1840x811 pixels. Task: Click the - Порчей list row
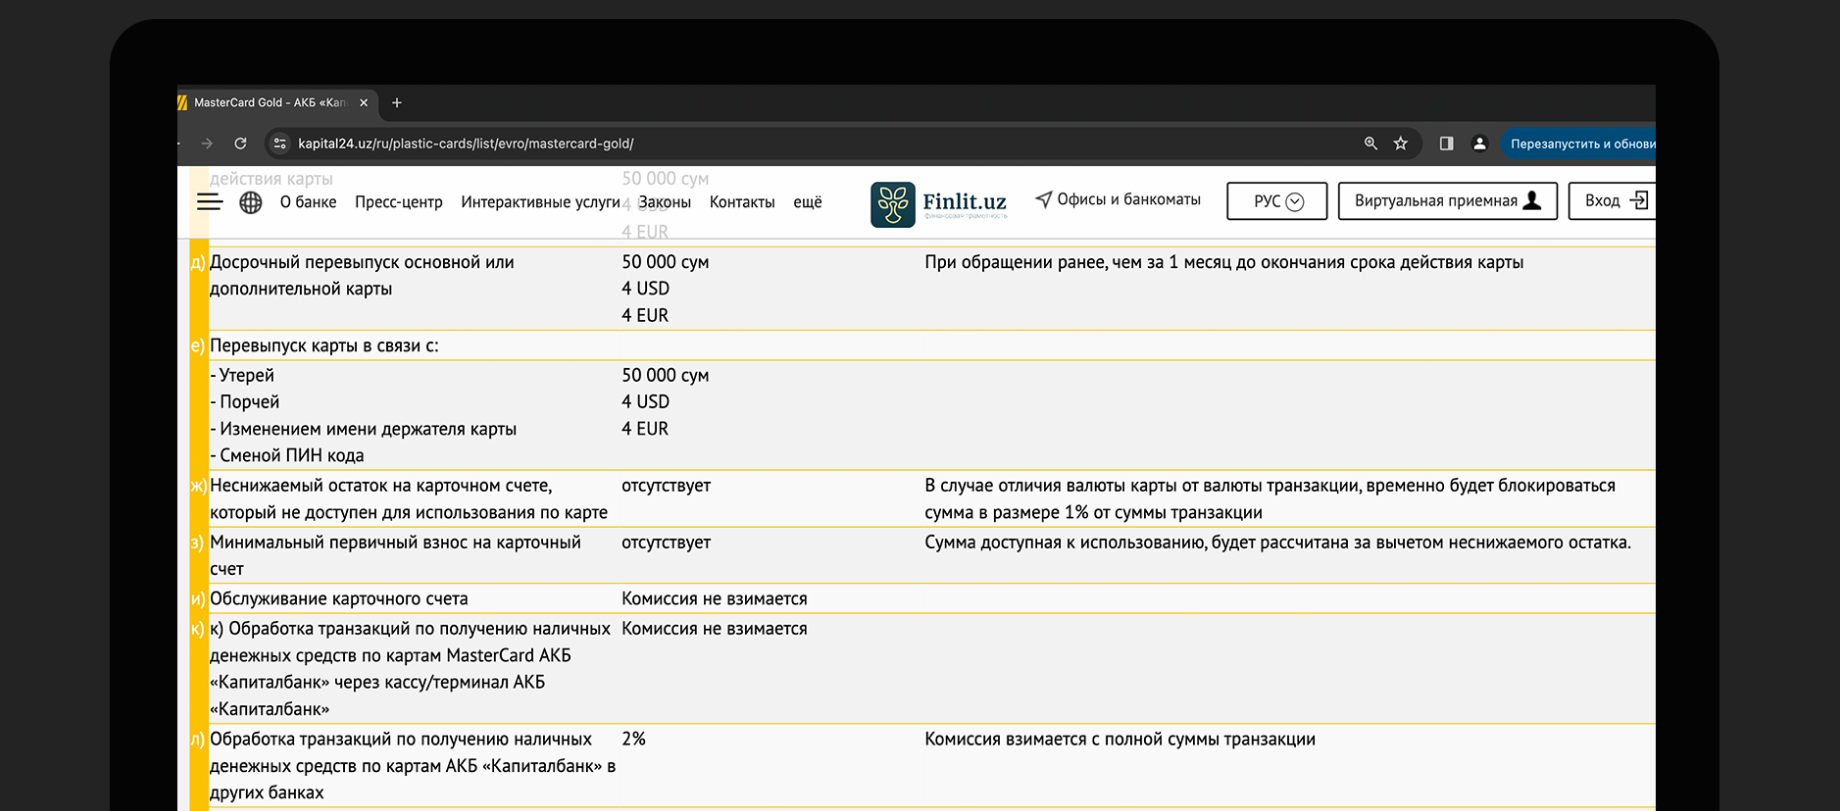245,402
